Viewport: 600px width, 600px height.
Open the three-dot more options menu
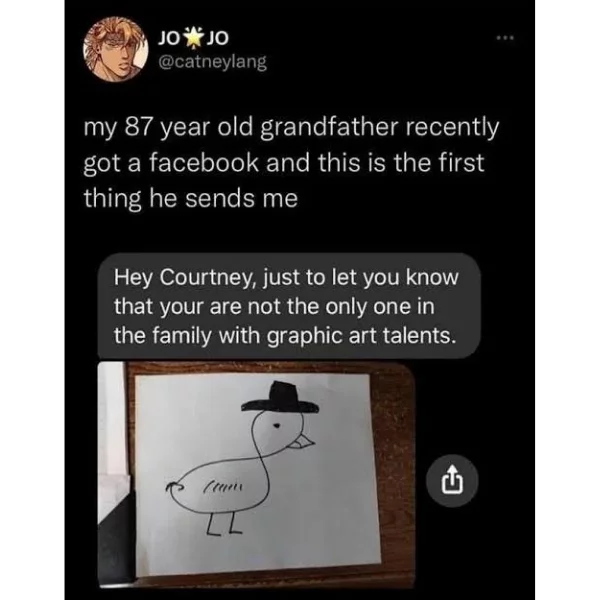coord(505,38)
